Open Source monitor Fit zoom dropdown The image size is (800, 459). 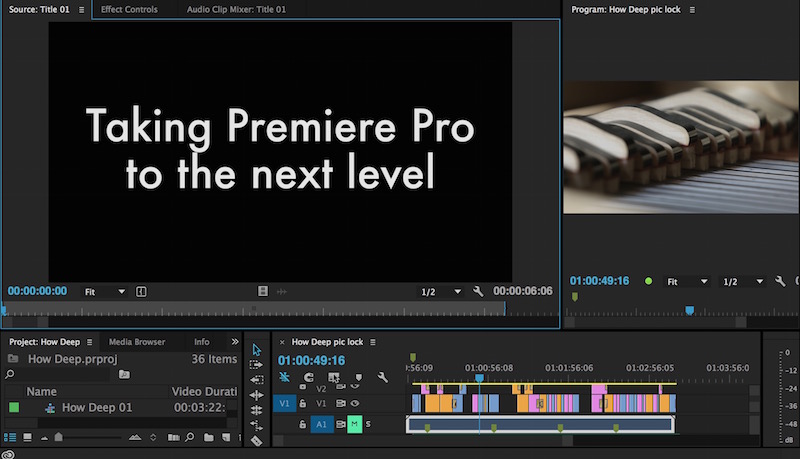(105, 292)
